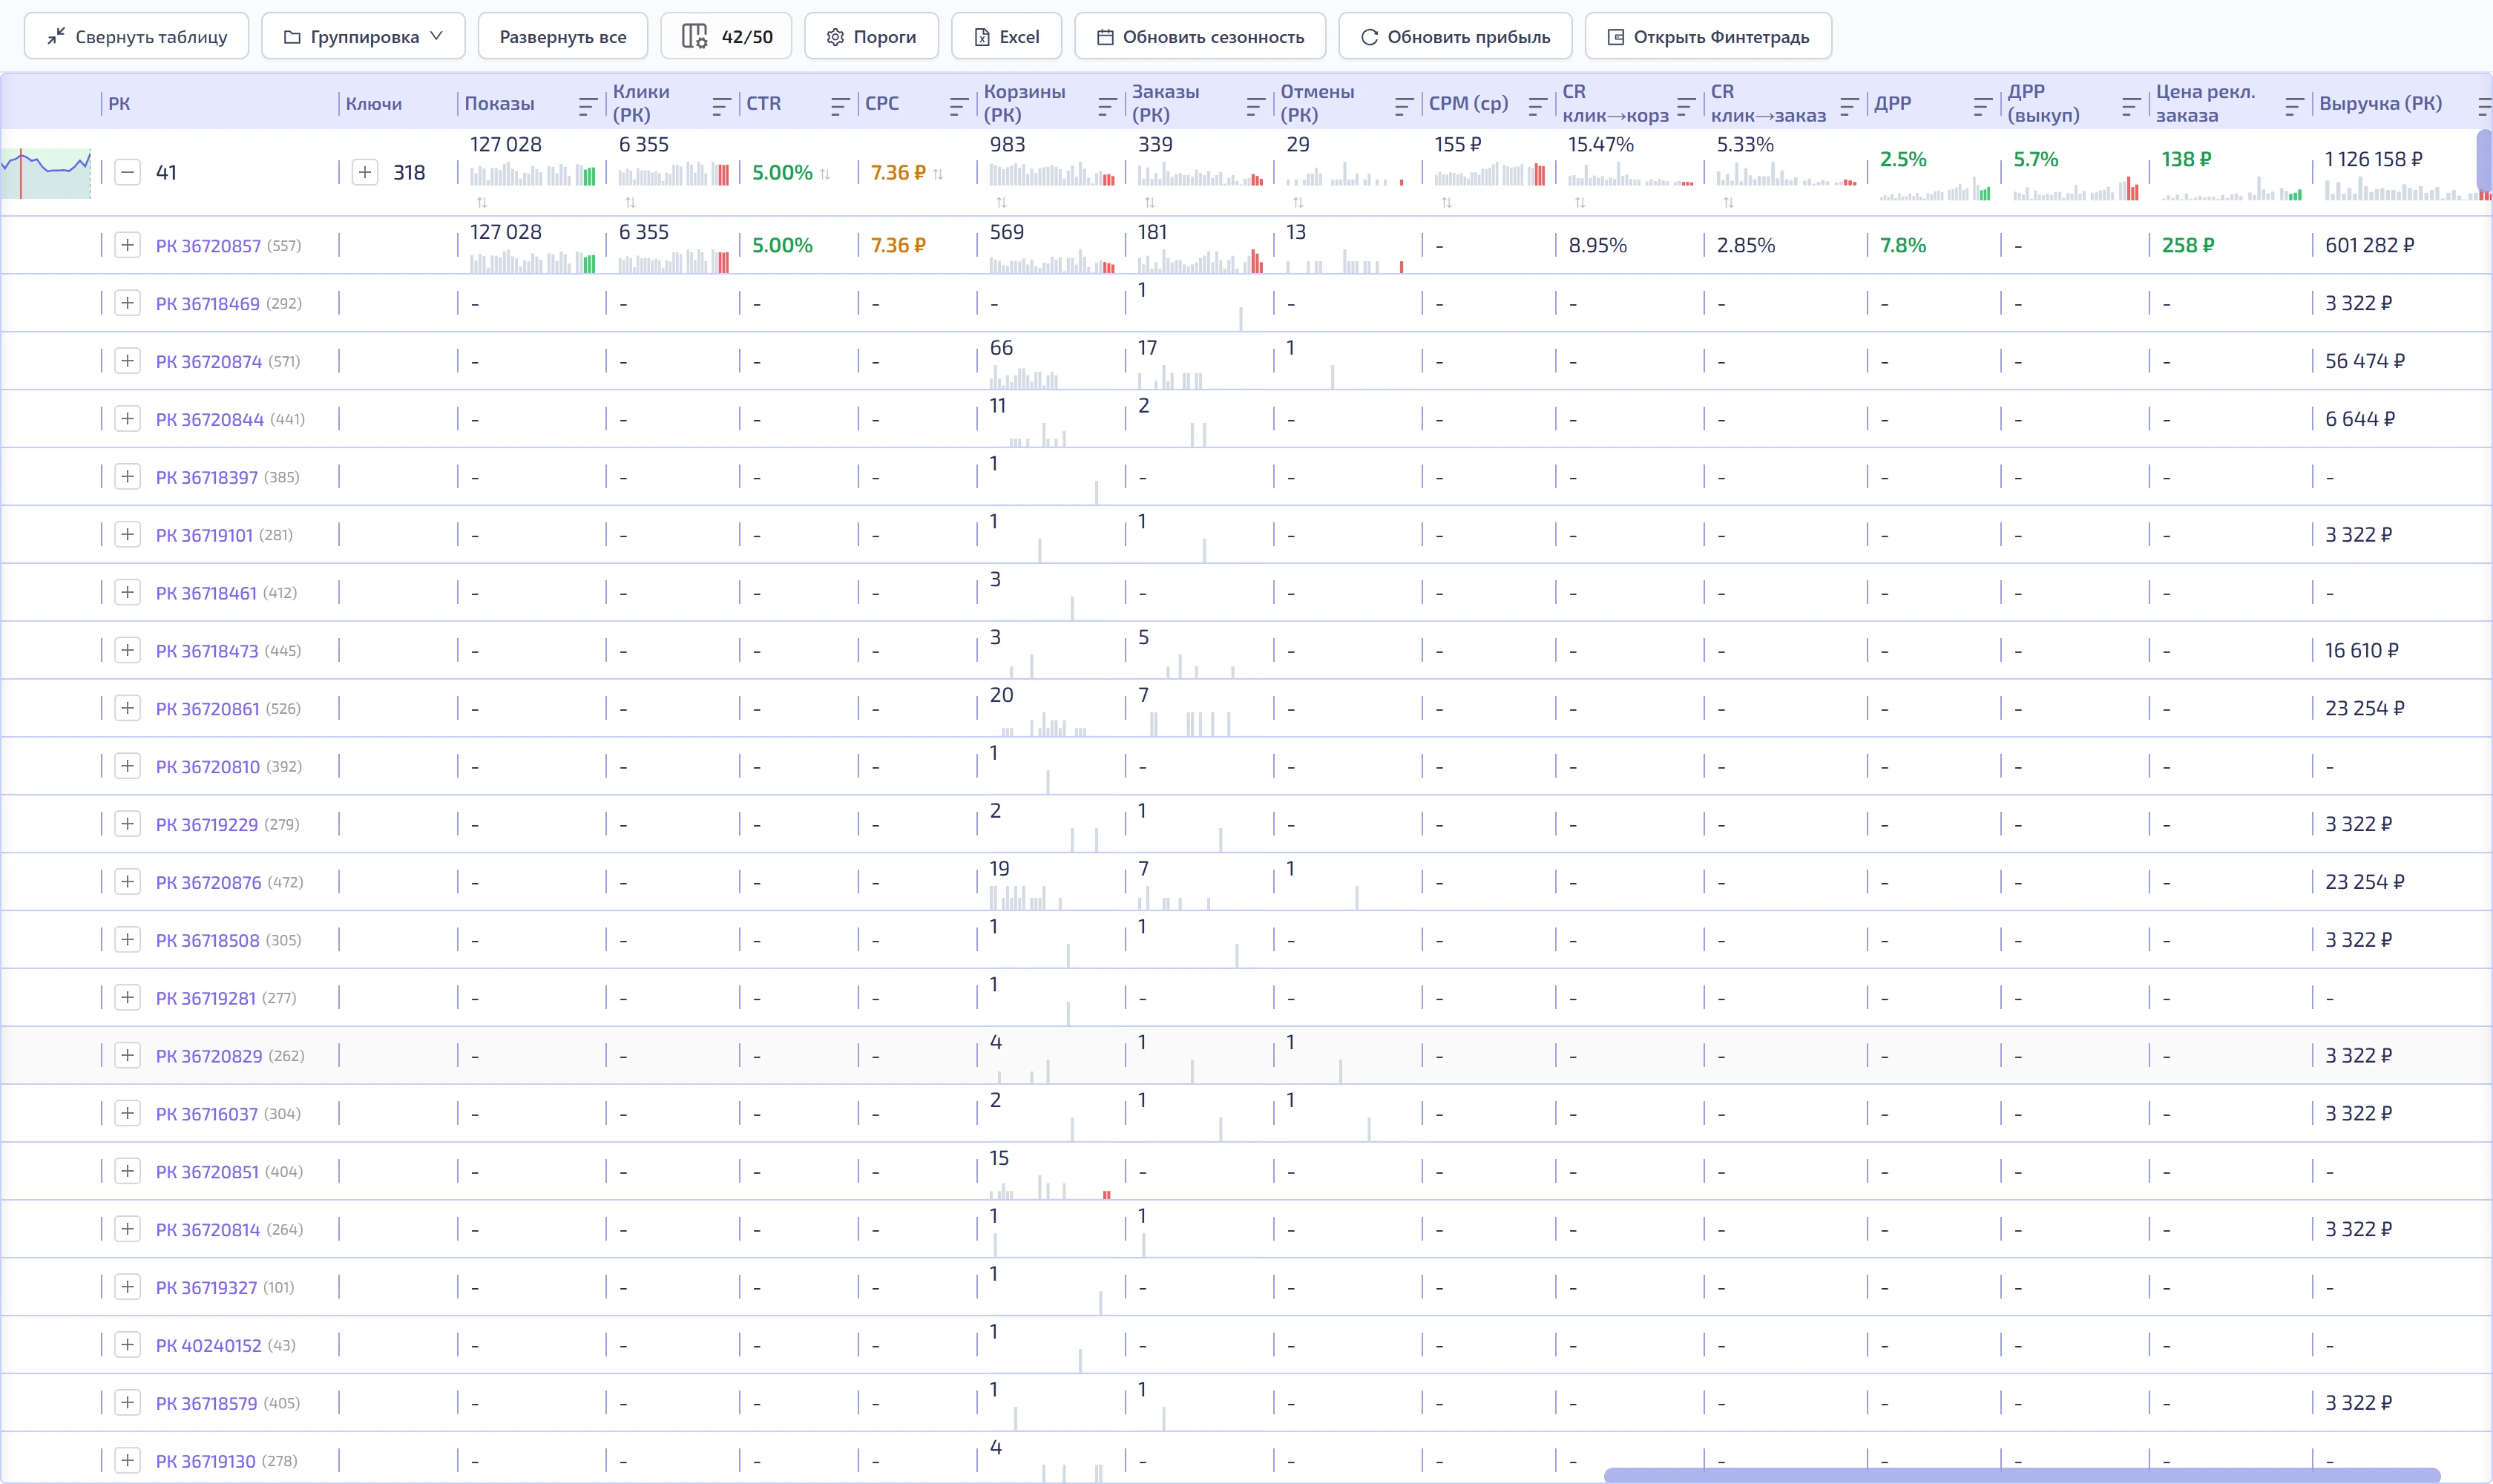Image resolution: width=2493 pixels, height=1484 pixels.
Task: Expand the row РК 36719130
Action: [x=127, y=1461]
